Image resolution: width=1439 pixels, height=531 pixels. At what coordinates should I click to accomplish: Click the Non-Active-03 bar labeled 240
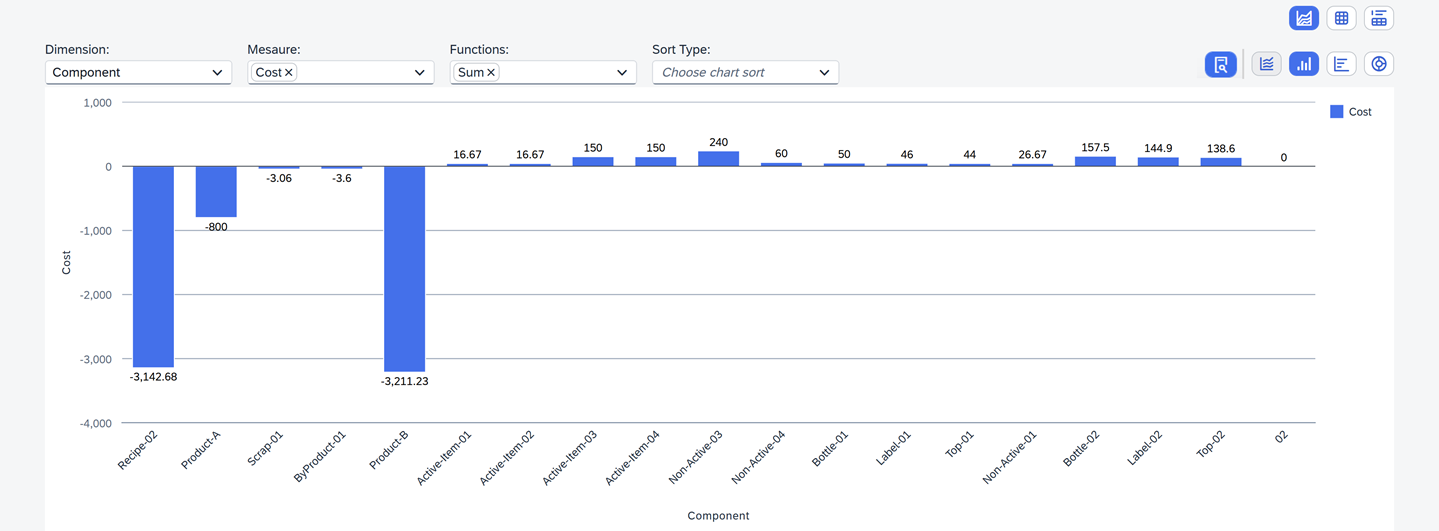(718, 158)
